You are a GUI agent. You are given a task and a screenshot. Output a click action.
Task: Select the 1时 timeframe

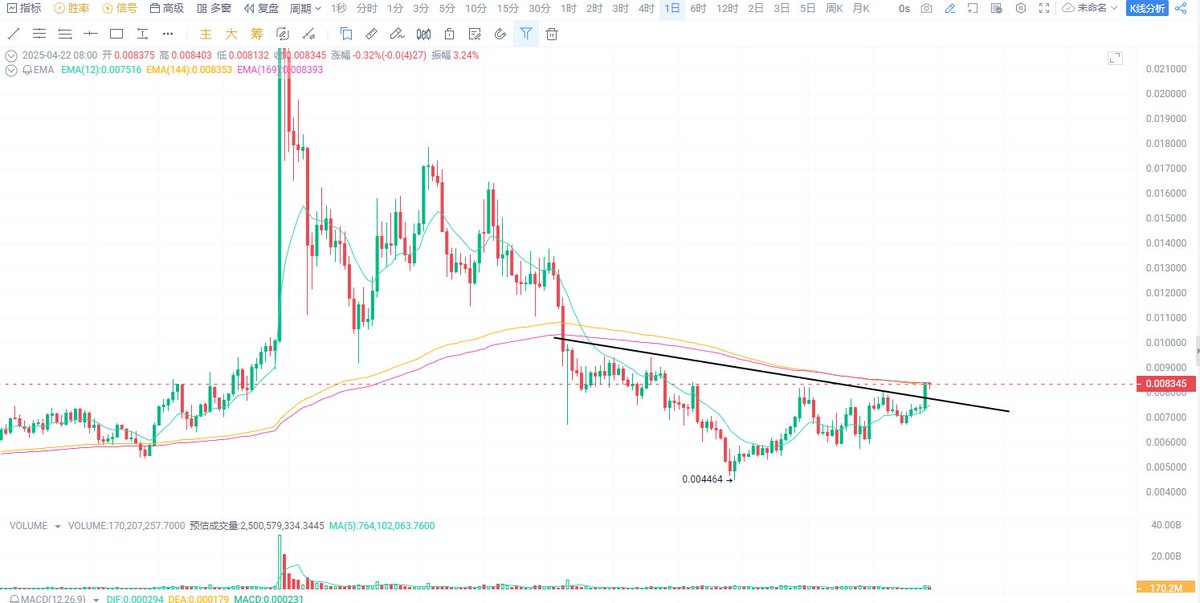pyautogui.click(x=568, y=8)
